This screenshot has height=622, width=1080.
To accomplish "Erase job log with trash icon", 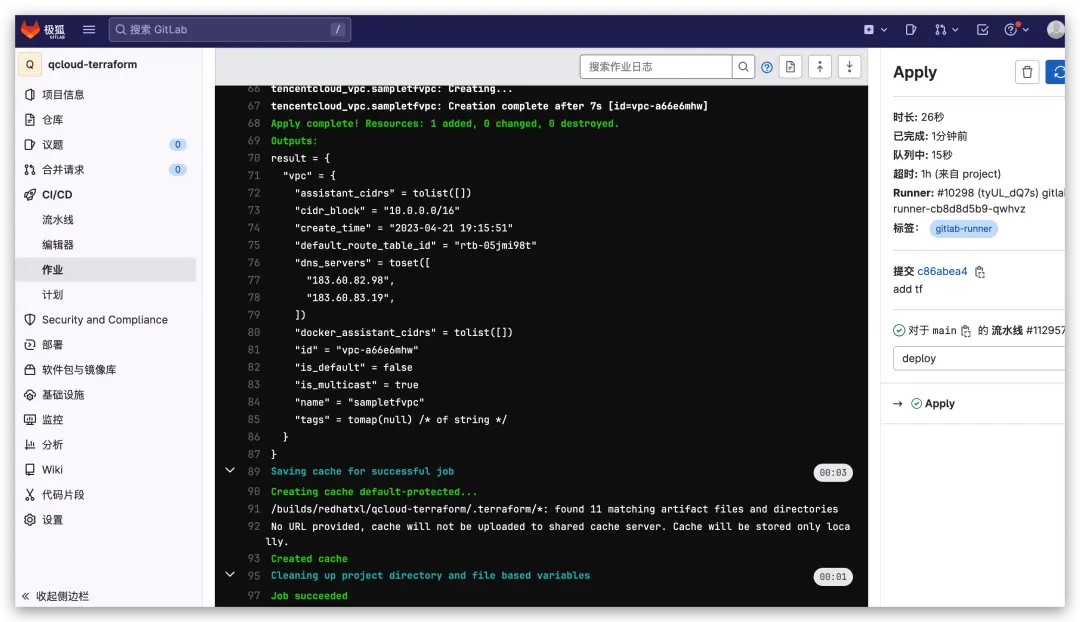I will tap(1027, 72).
